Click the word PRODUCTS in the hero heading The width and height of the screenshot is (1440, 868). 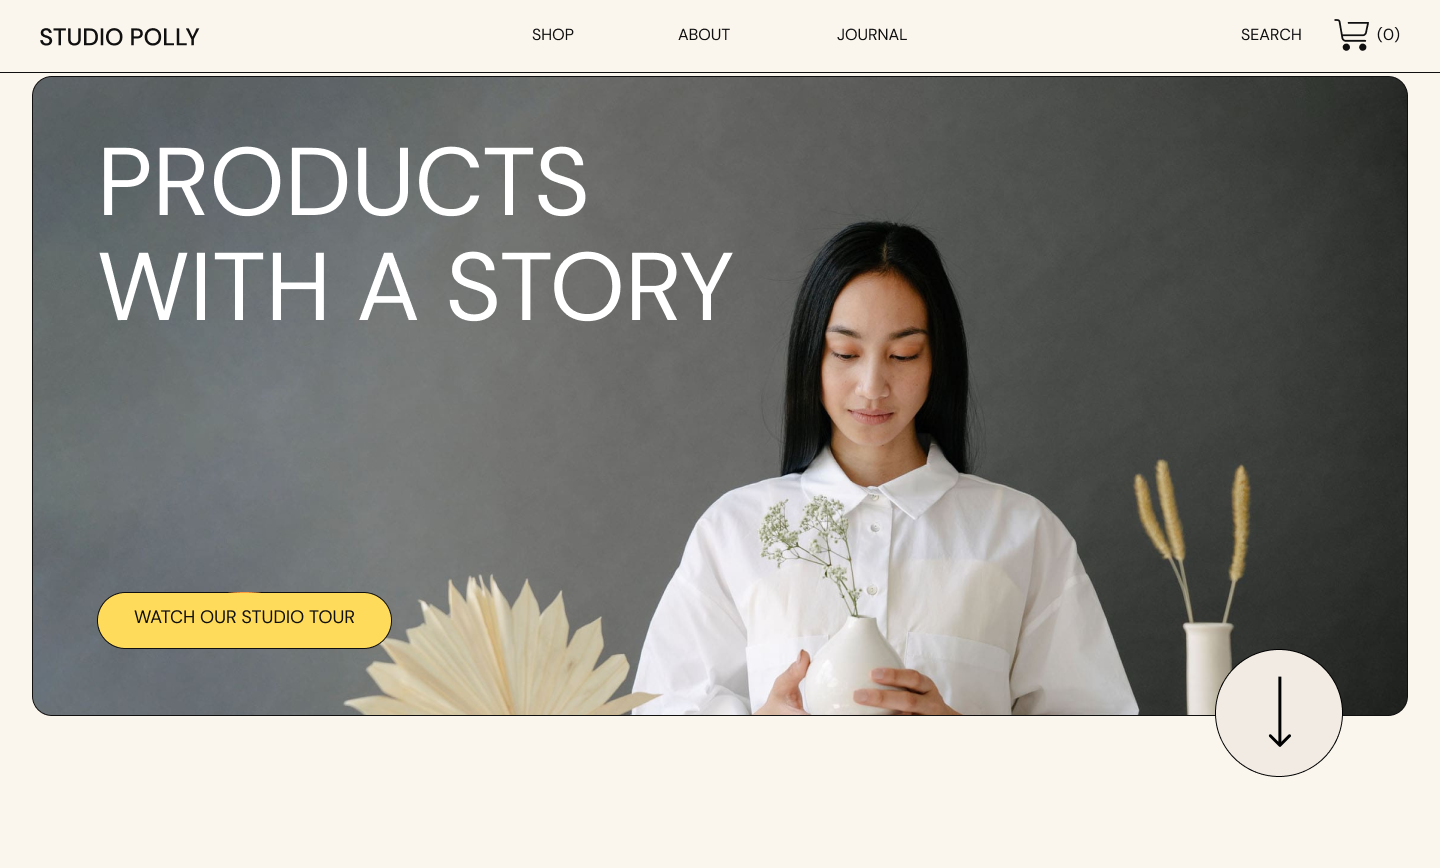(343, 182)
